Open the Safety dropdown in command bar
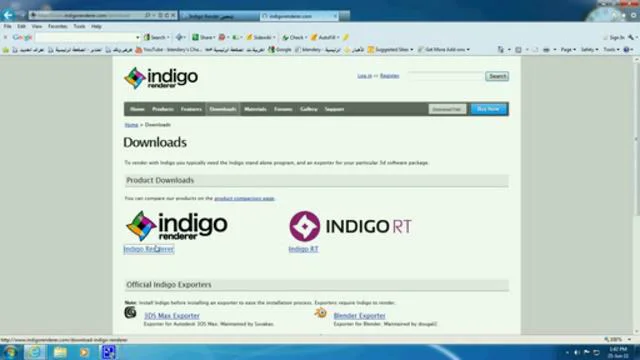The image size is (640, 360). (589, 50)
